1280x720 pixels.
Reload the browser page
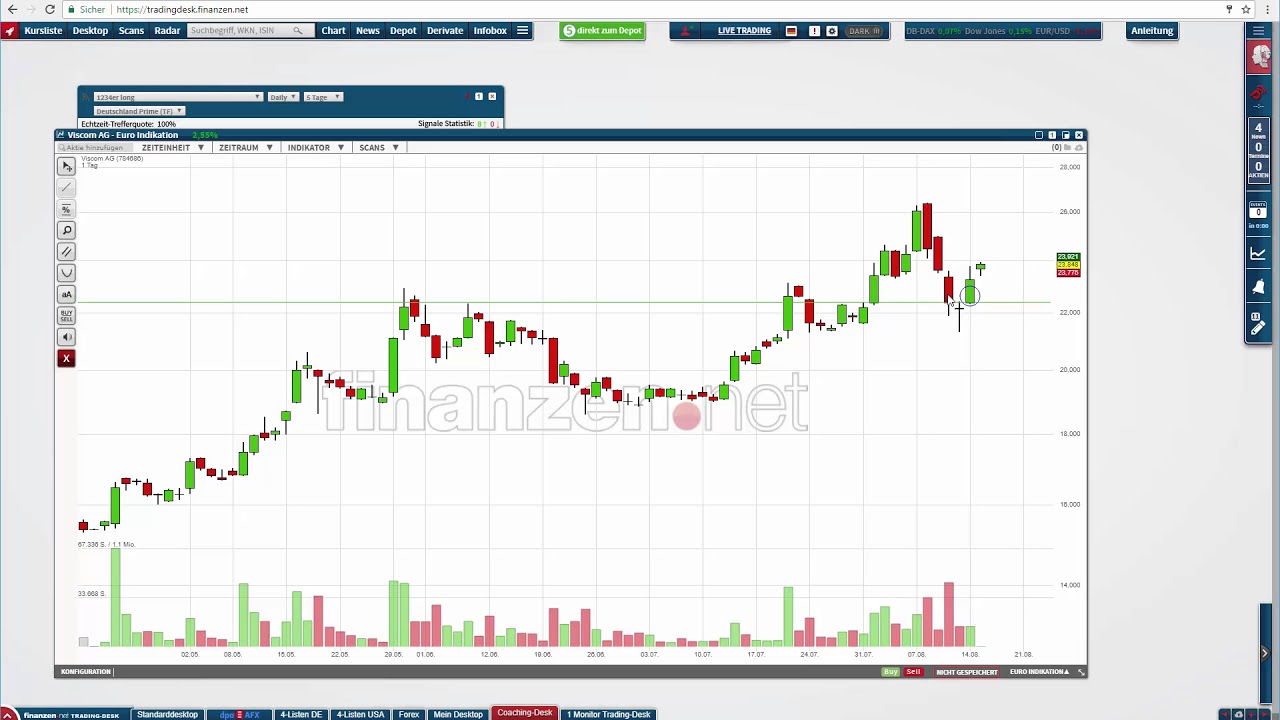50,9
